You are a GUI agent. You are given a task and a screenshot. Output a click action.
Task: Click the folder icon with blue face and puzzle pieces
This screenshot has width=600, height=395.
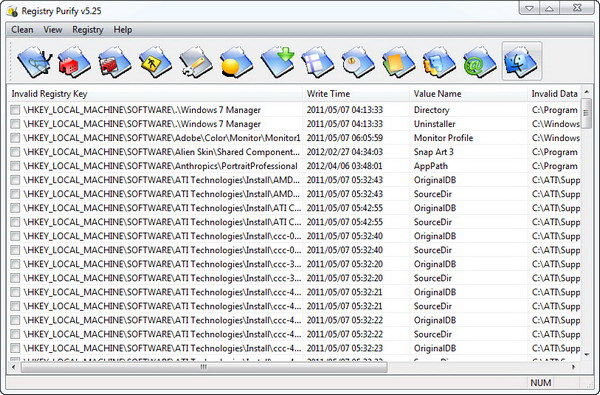[439, 62]
